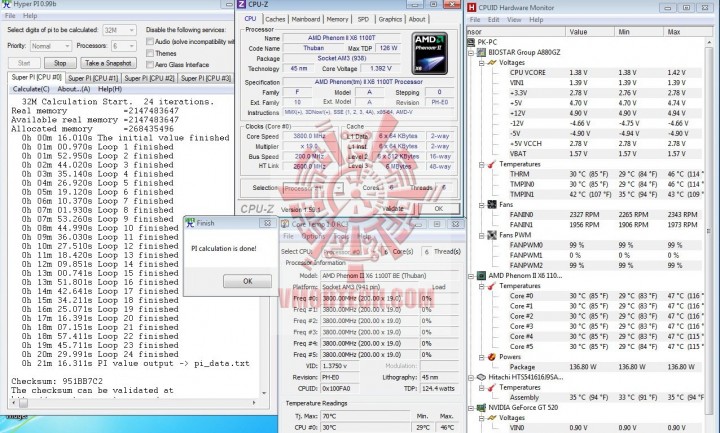Click Temperatures icon under AMD Phenom II X6
Viewport: 720px width, 433px height.
492,286
